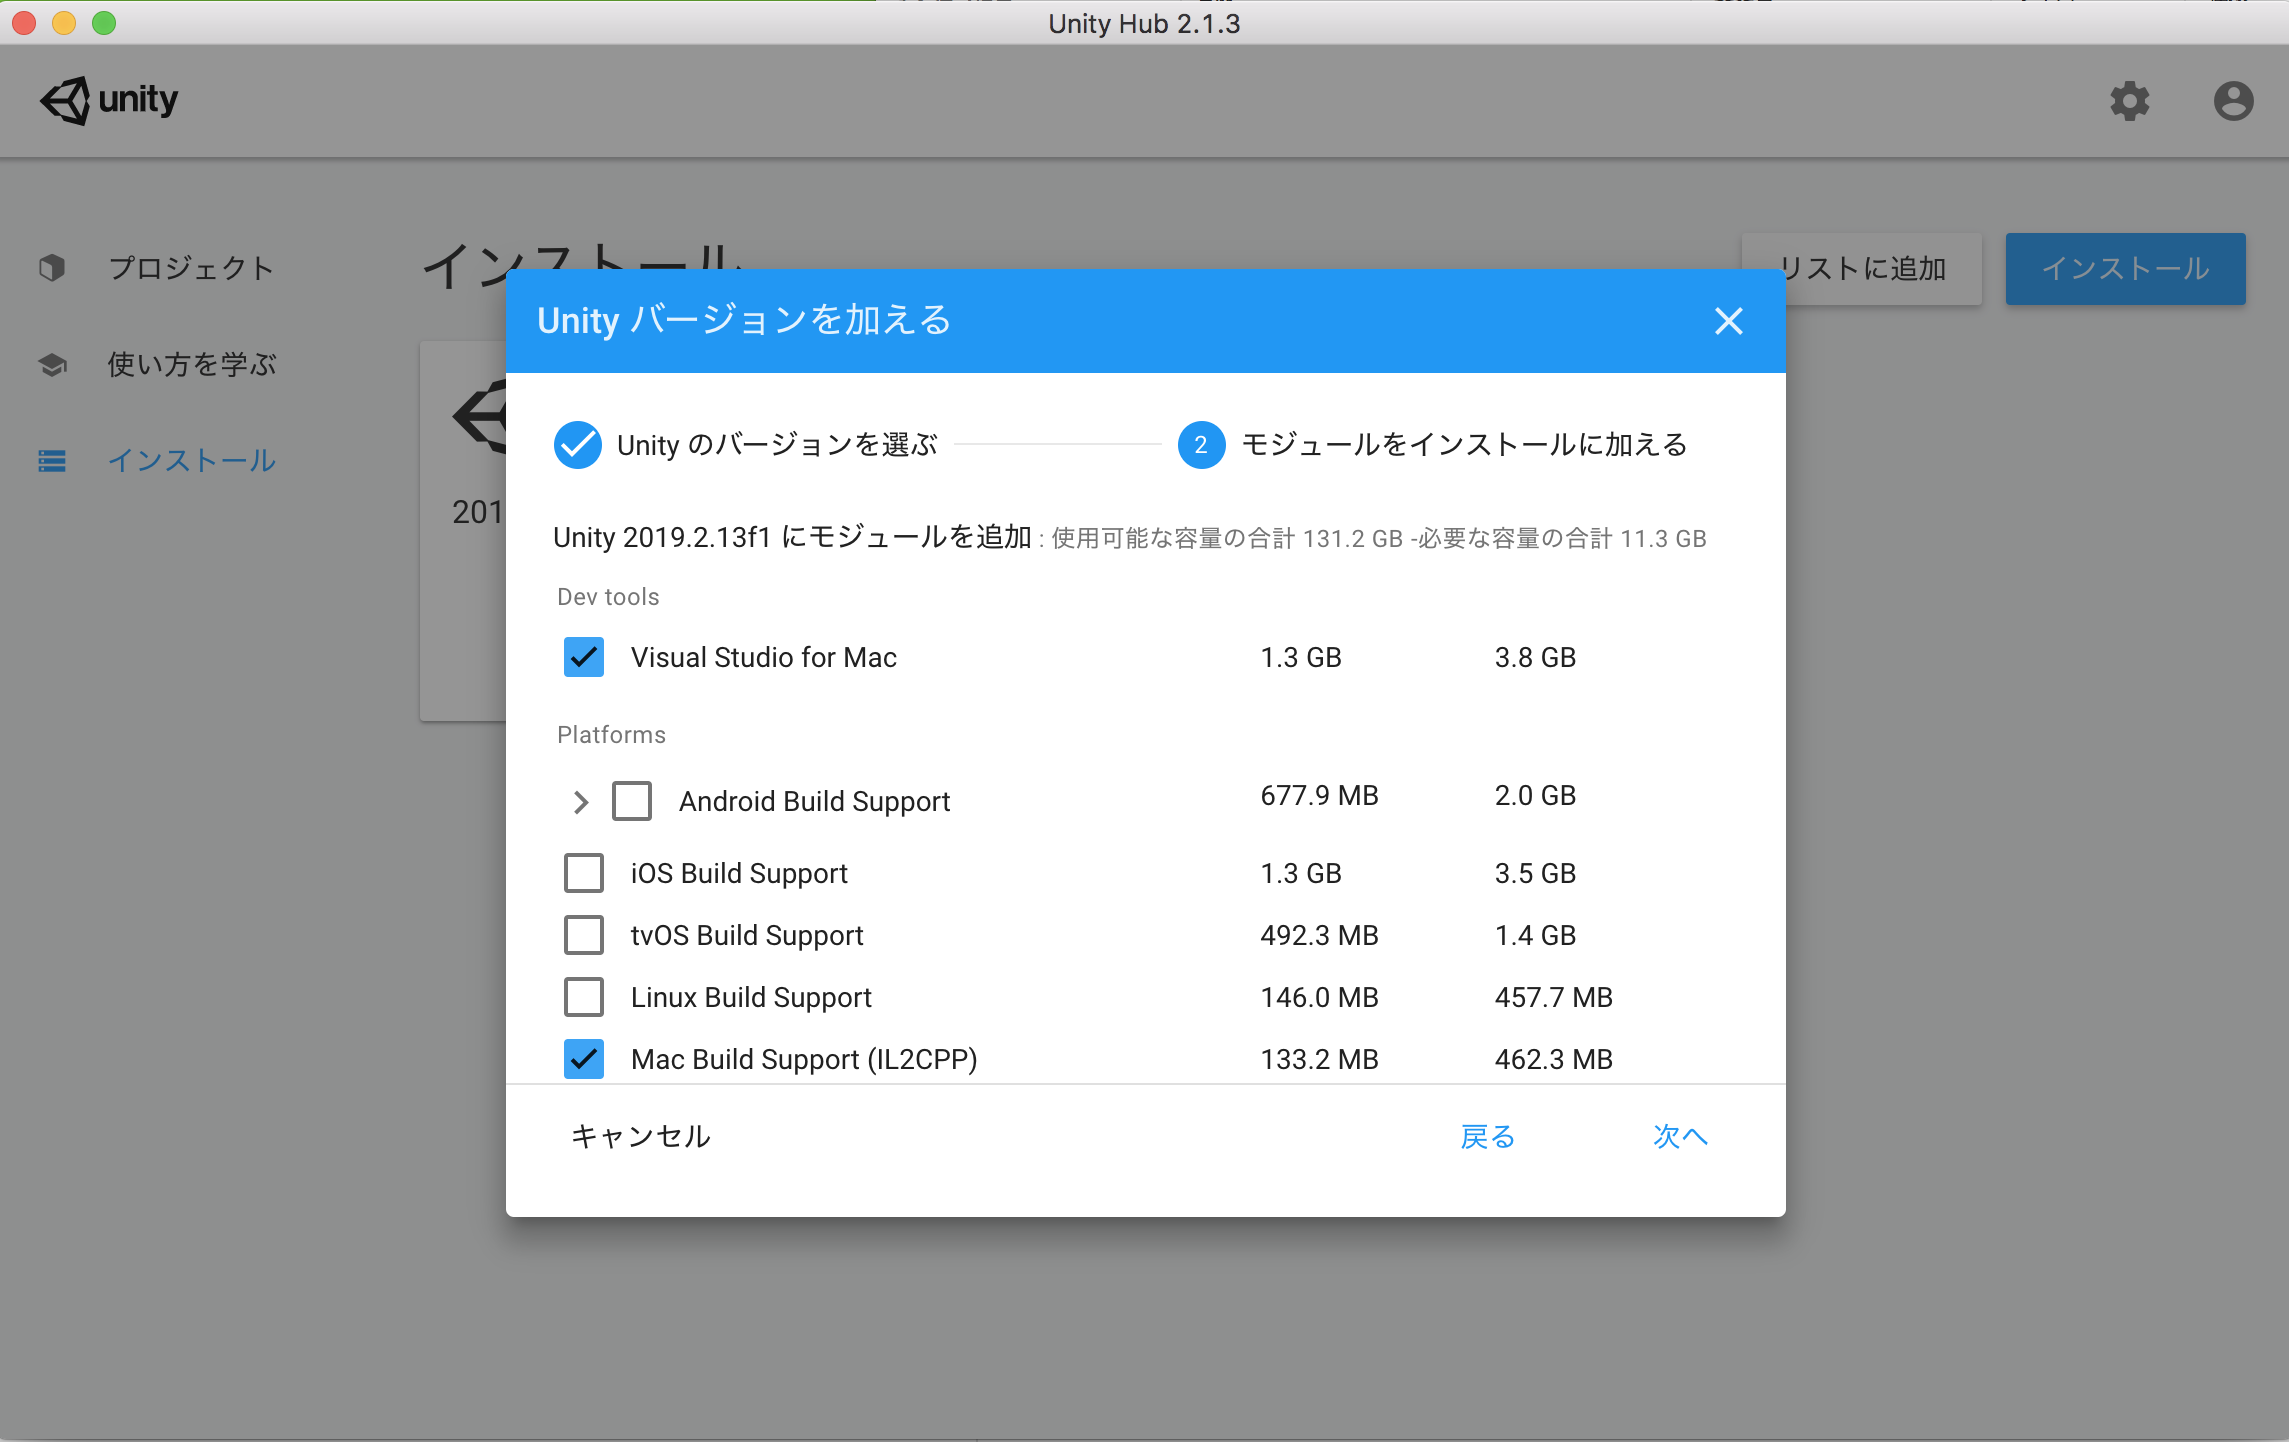2289x1442 pixels.
Task: Click キャンセル to abort module selection
Action: pos(640,1136)
